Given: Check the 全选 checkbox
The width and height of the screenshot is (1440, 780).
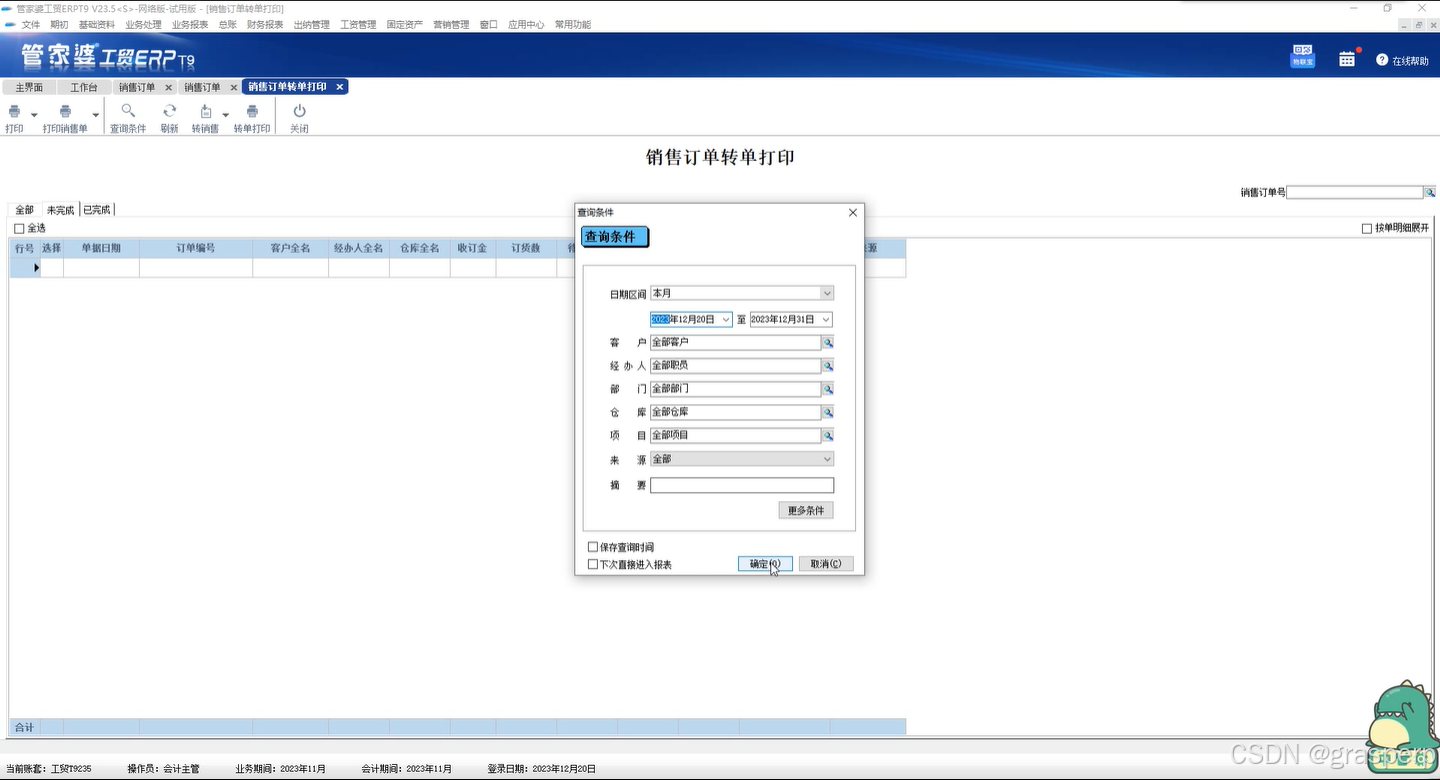Looking at the screenshot, I should pyautogui.click(x=19, y=228).
